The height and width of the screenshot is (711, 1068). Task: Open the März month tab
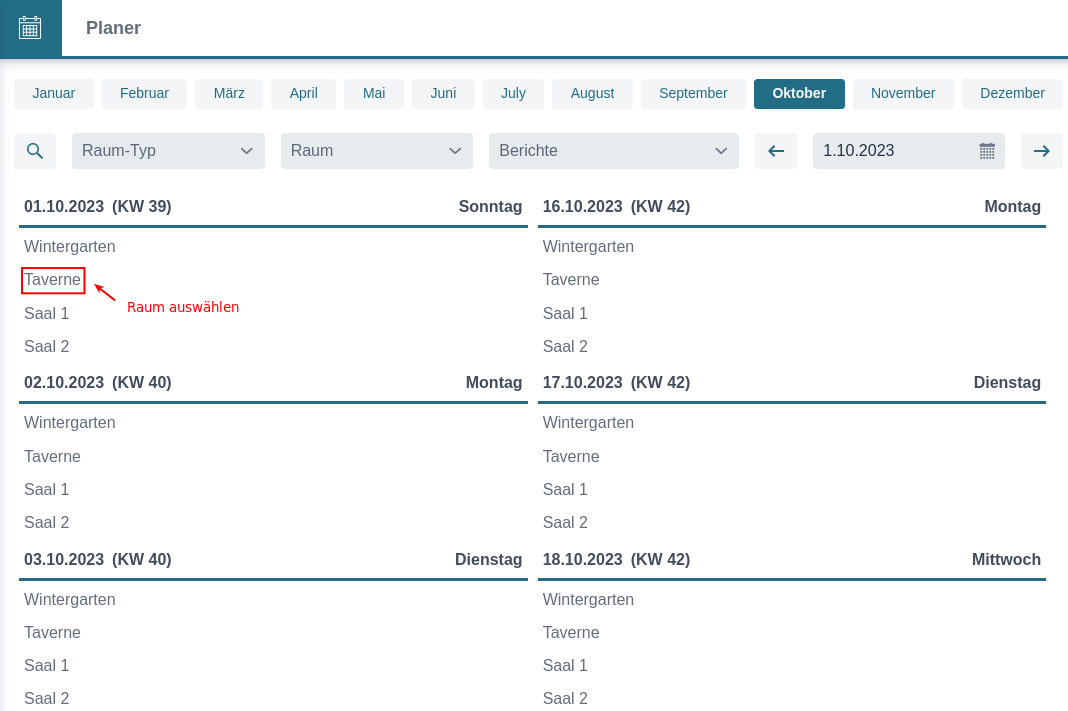pyautogui.click(x=229, y=93)
